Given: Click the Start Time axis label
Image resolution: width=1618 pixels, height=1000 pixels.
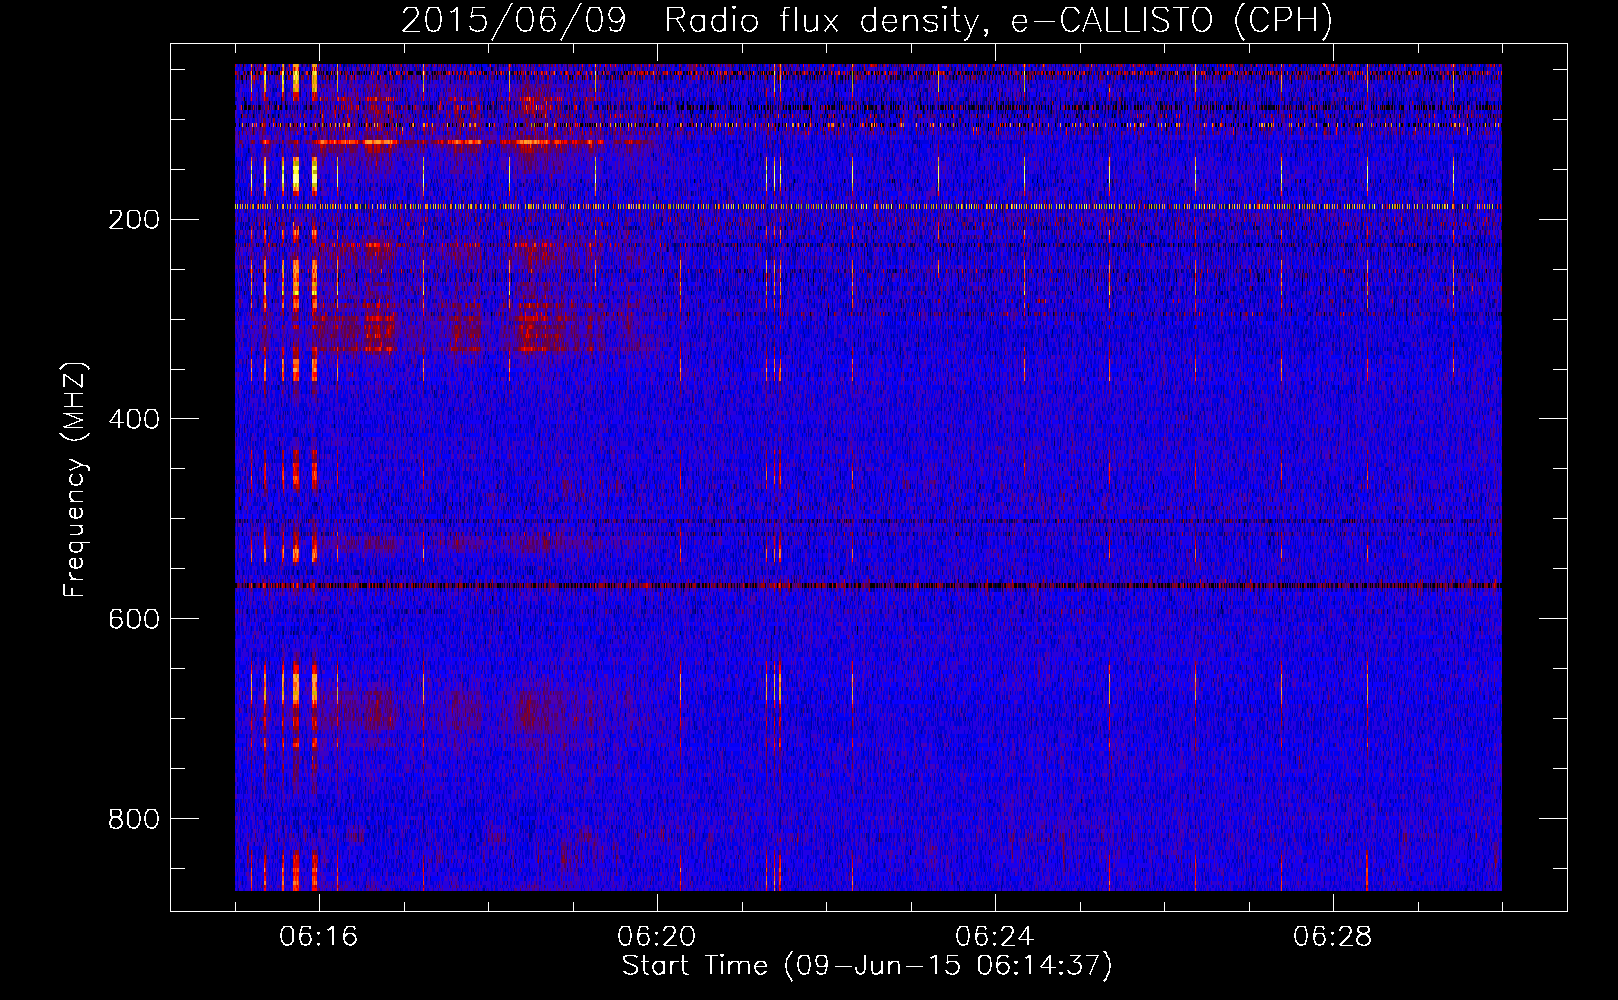Looking at the screenshot, I should 867,966.
